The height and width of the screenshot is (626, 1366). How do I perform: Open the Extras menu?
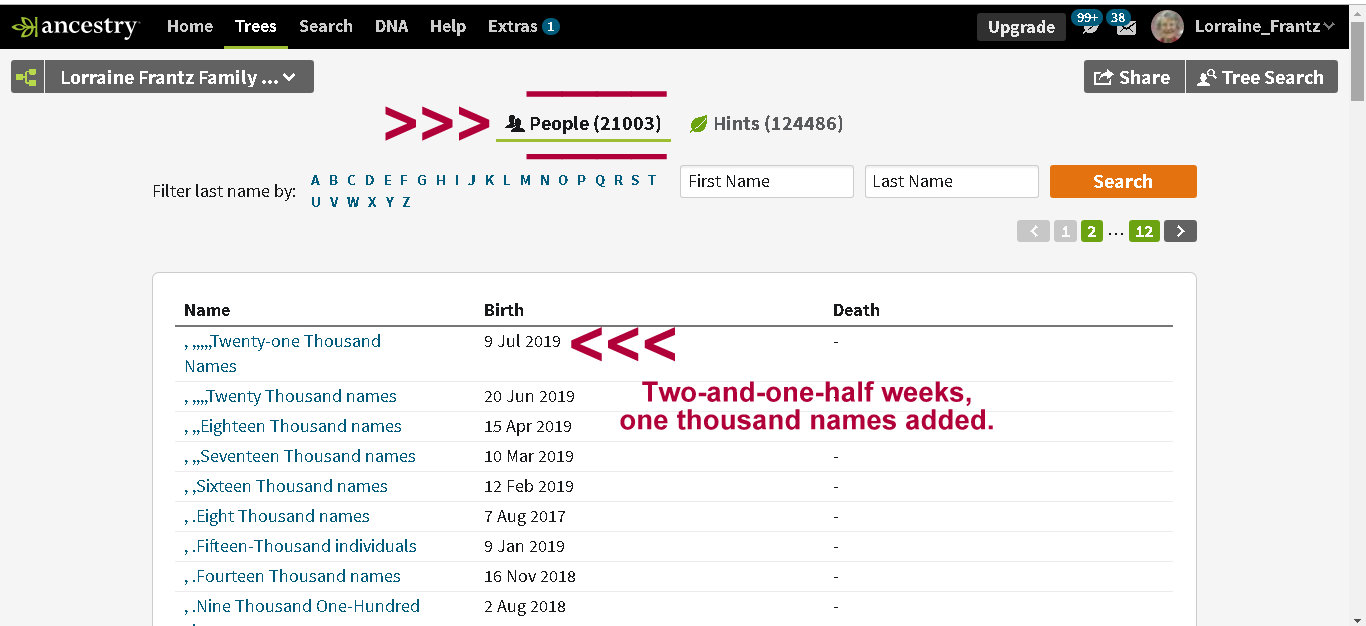tap(522, 27)
